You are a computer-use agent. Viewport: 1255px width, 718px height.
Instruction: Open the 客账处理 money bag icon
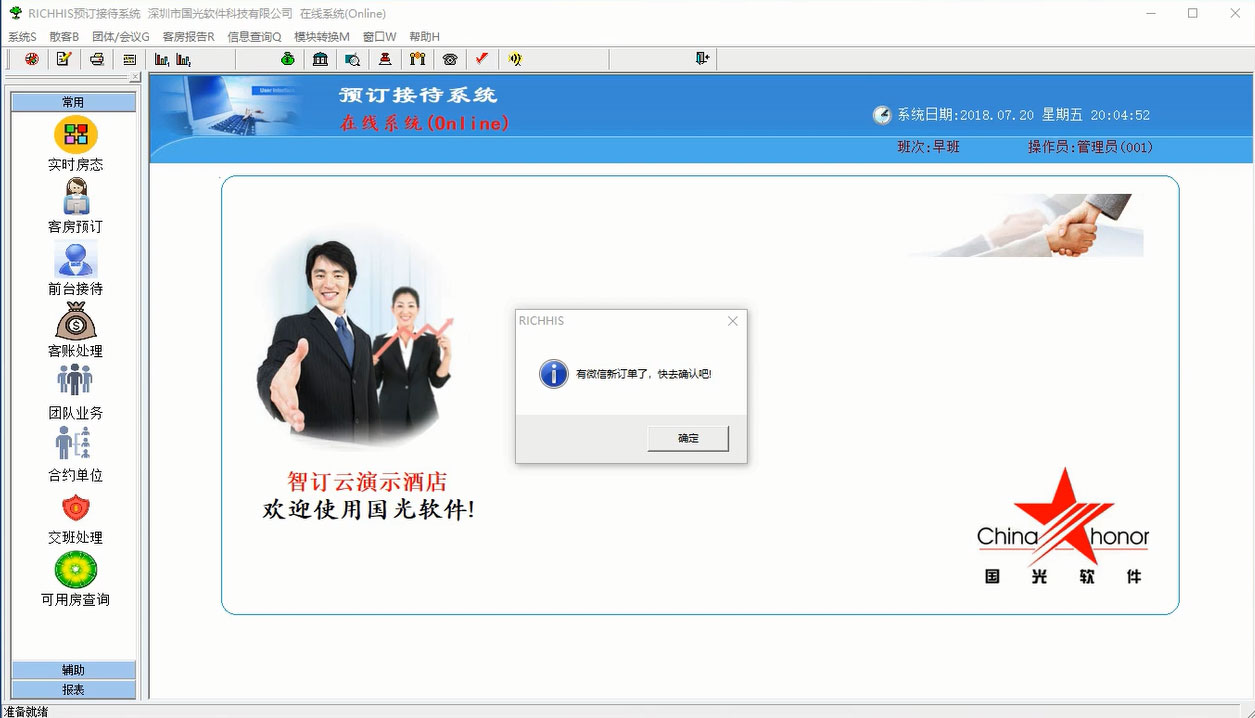[76, 321]
